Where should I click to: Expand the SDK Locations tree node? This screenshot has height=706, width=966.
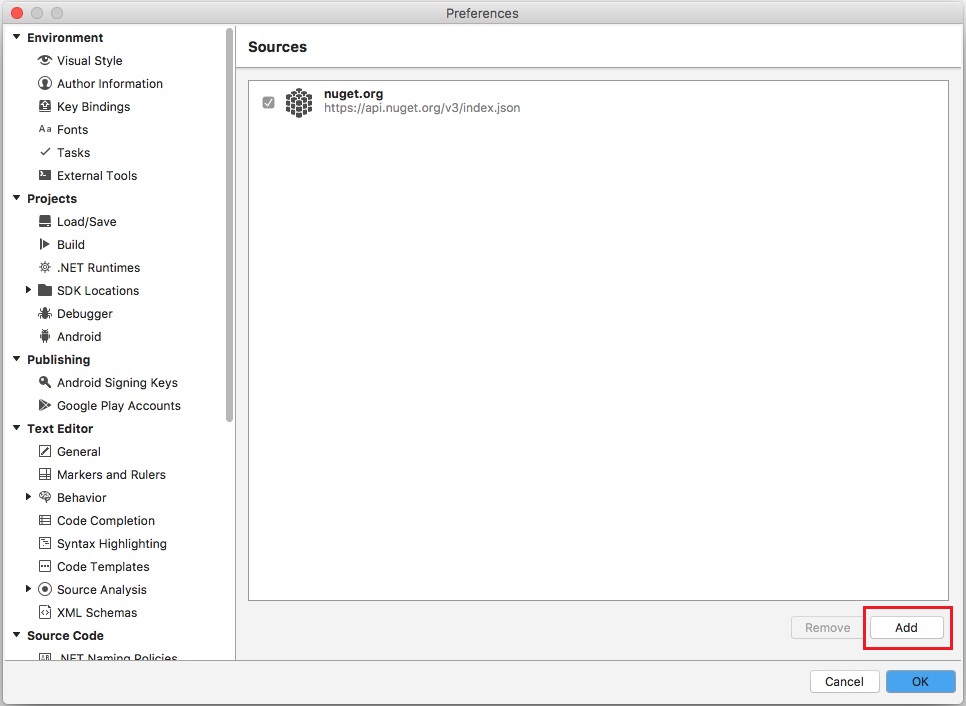click(28, 291)
